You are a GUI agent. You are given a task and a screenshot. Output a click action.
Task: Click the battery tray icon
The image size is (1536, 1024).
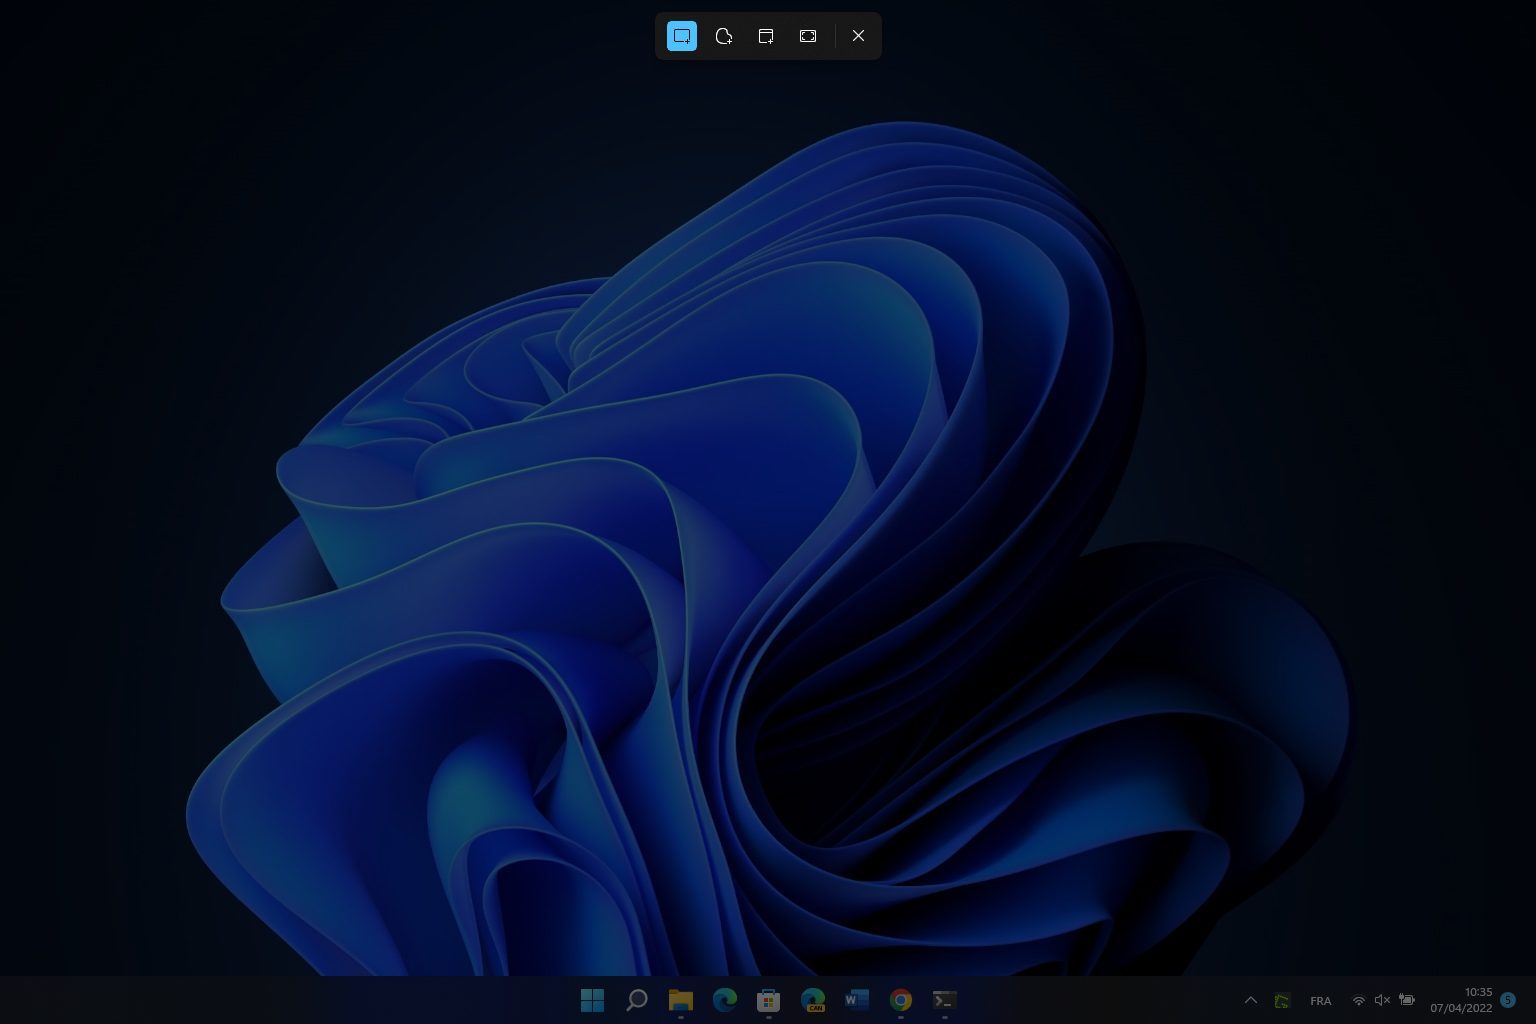coord(1407,1000)
